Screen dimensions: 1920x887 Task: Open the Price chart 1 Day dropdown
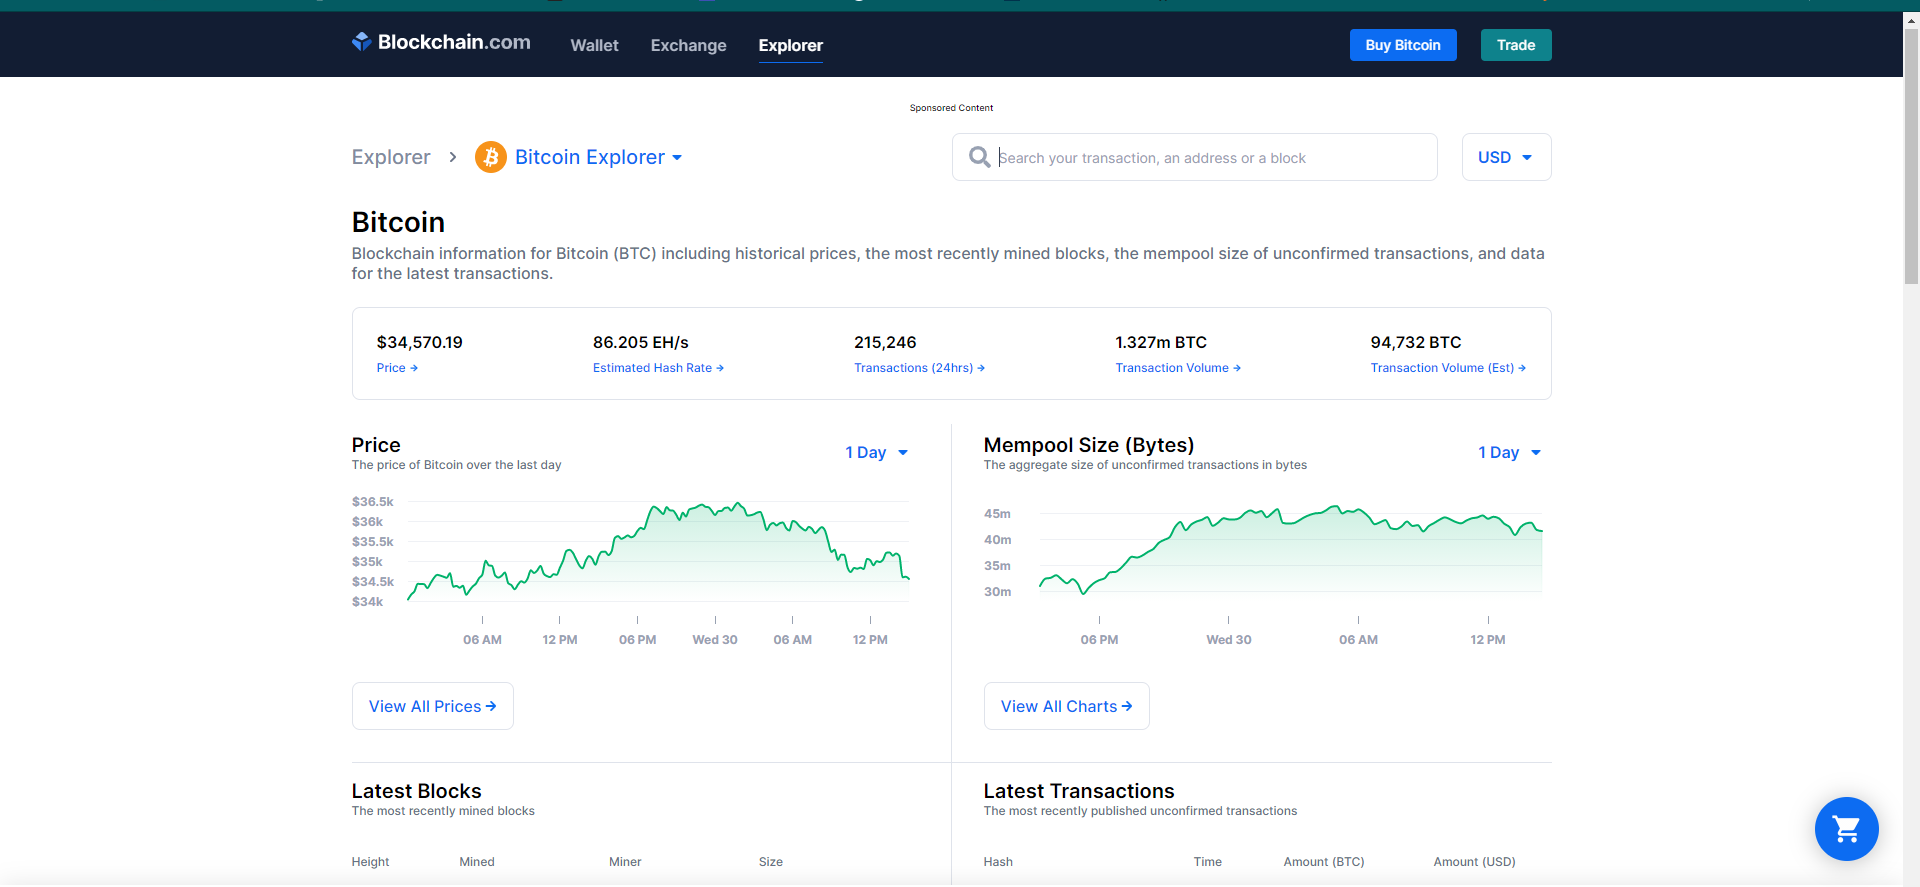coord(877,452)
